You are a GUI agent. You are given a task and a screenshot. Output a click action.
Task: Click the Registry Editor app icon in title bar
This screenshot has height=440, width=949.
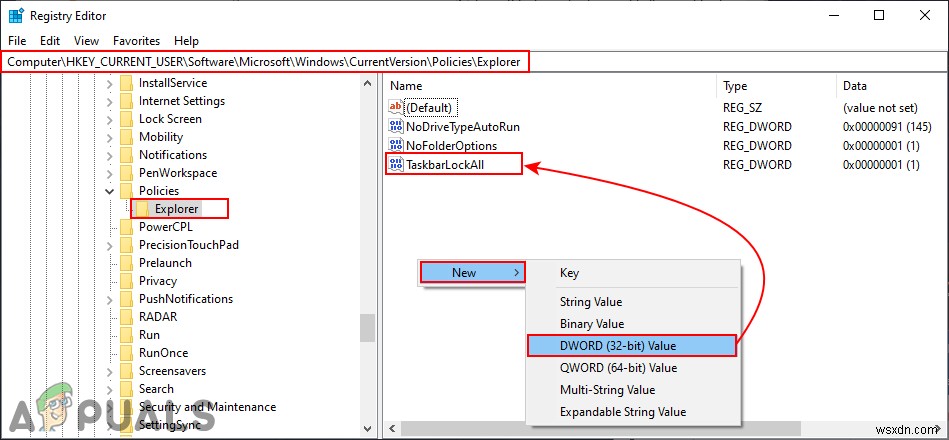[x=16, y=16]
